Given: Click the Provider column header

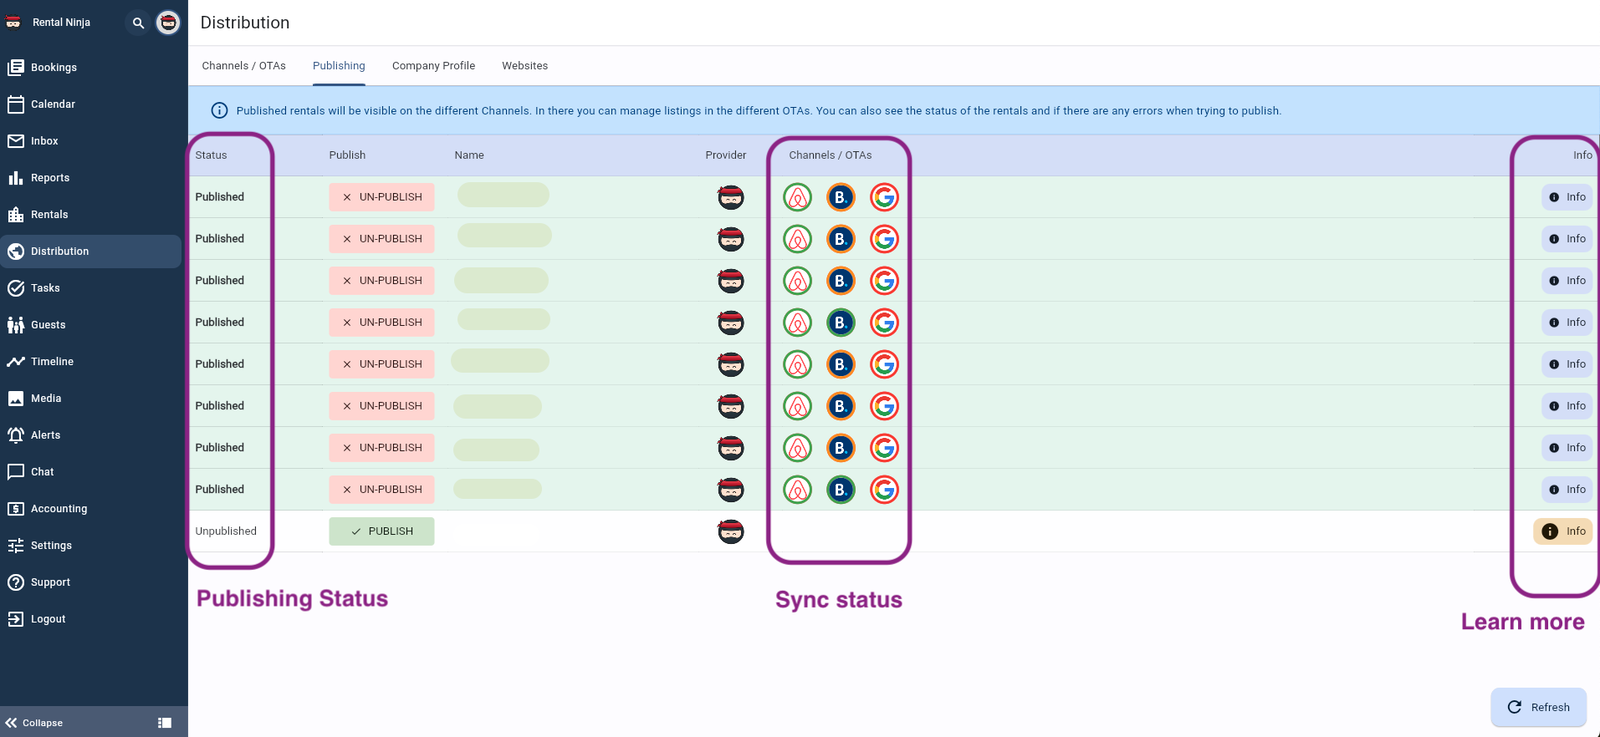Looking at the screenshot, I should [726, 155].
